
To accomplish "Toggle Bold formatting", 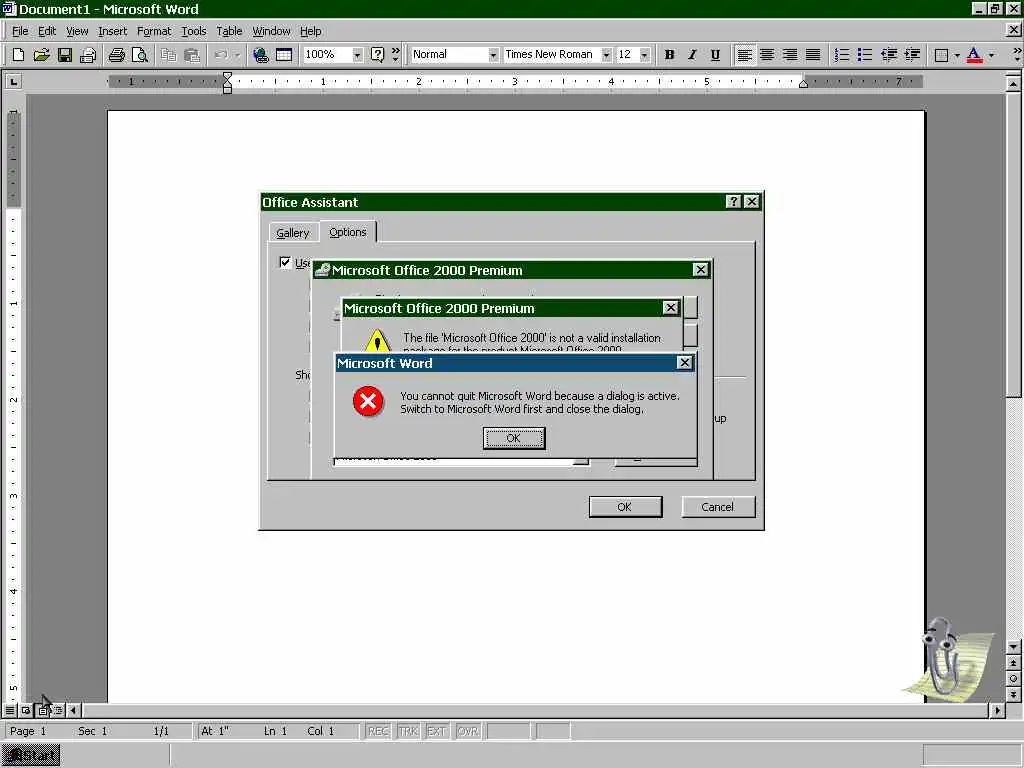I will click(x=669, y=55).
